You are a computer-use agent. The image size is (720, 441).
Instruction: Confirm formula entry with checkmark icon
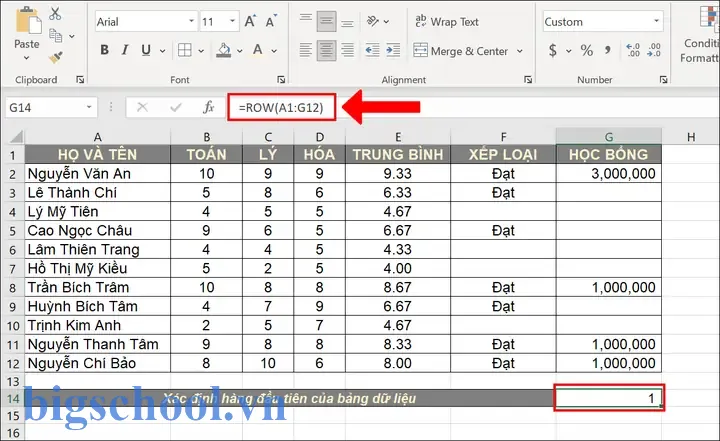pos(175,107)
